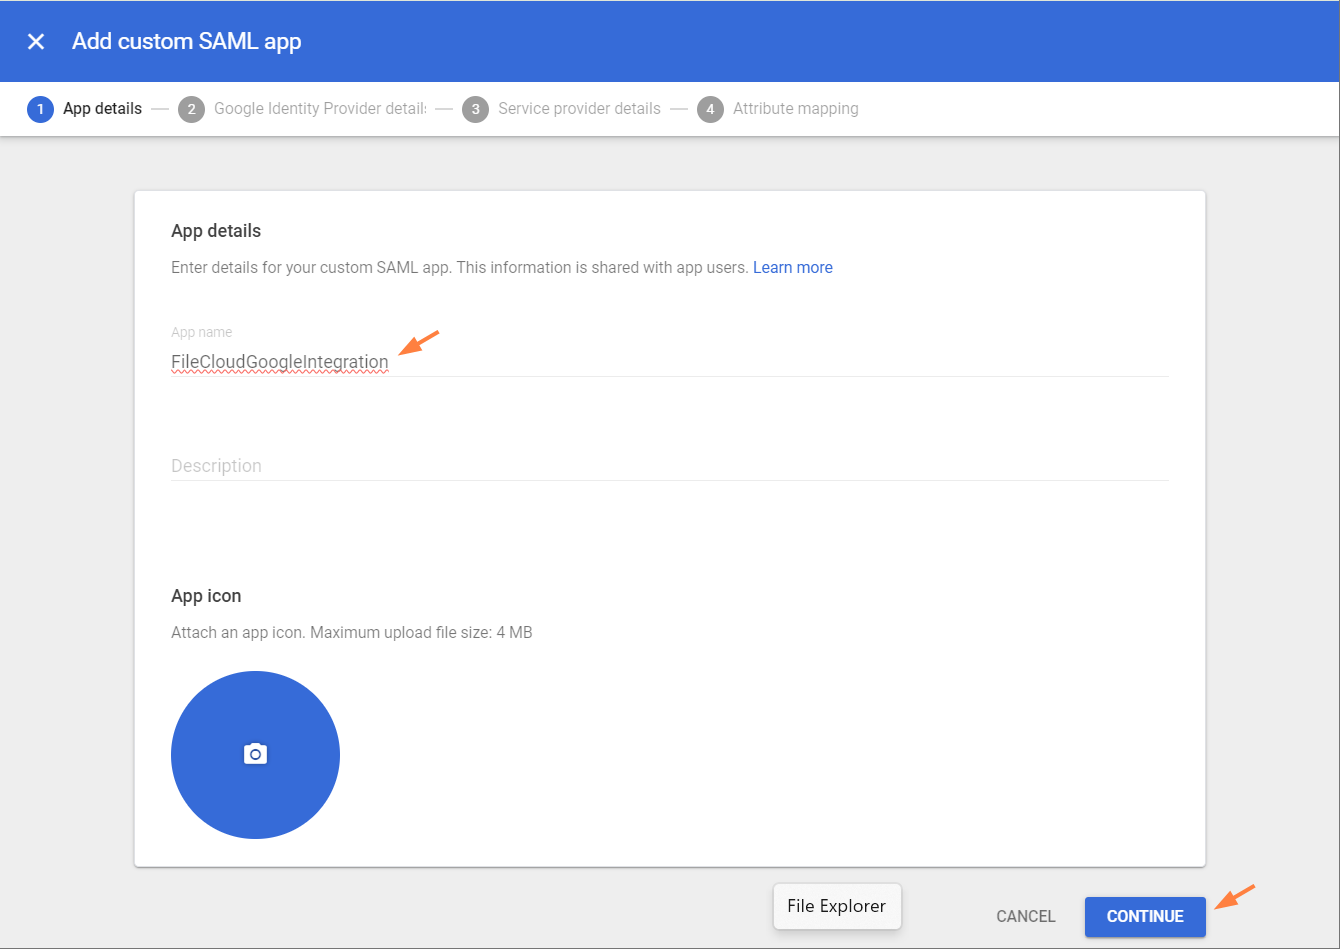1340x949 pixels.
Task: Close the Add custom SAML app dialog
Action: point(36,41)
